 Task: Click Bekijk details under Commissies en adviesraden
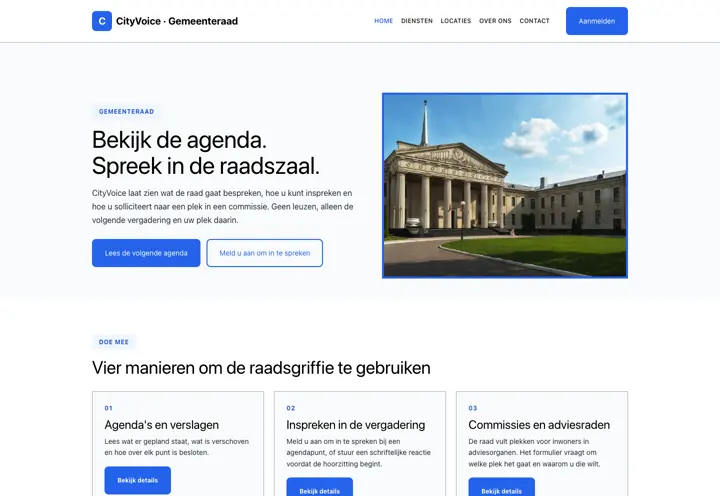[501, 487]
